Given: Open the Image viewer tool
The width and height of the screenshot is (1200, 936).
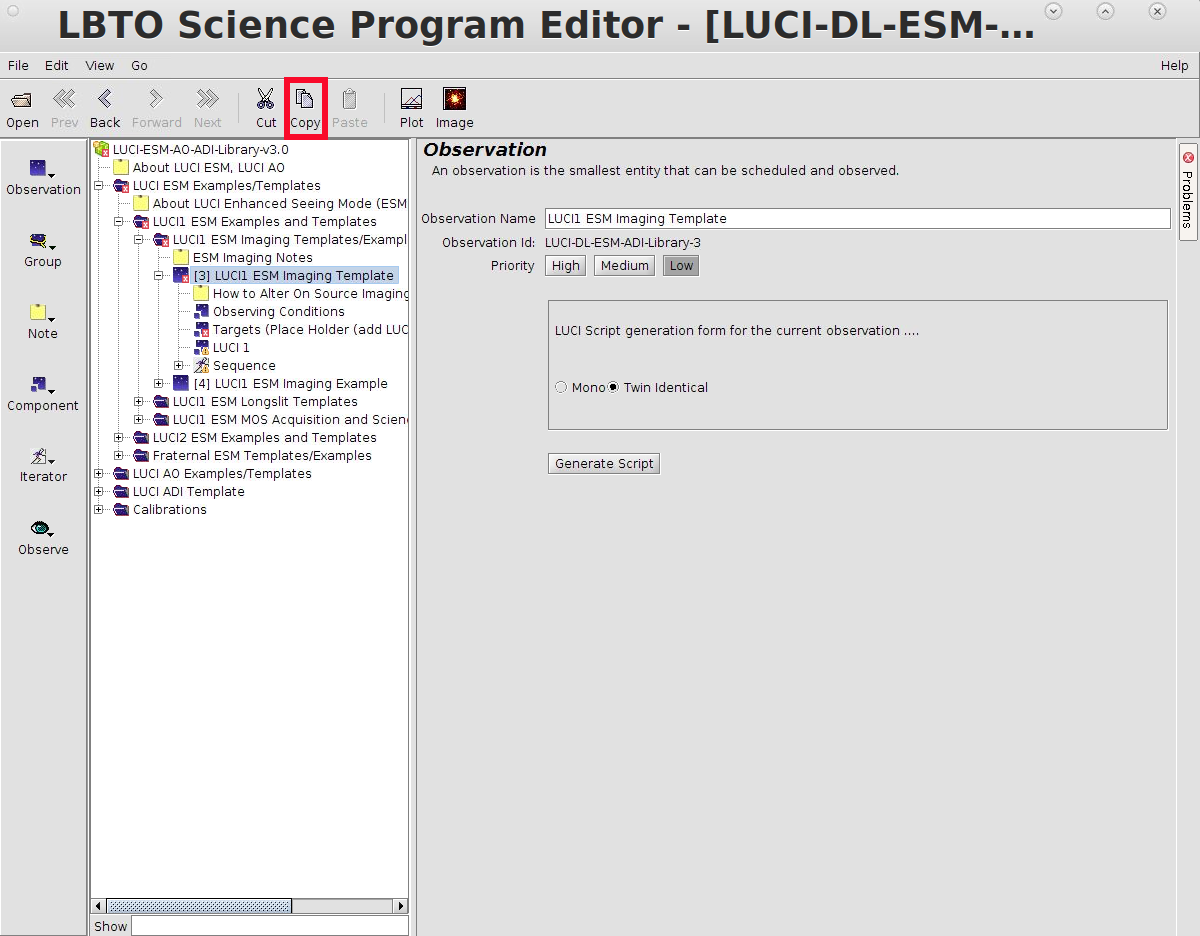Looking at the screenshot, I should click(454, 108).
